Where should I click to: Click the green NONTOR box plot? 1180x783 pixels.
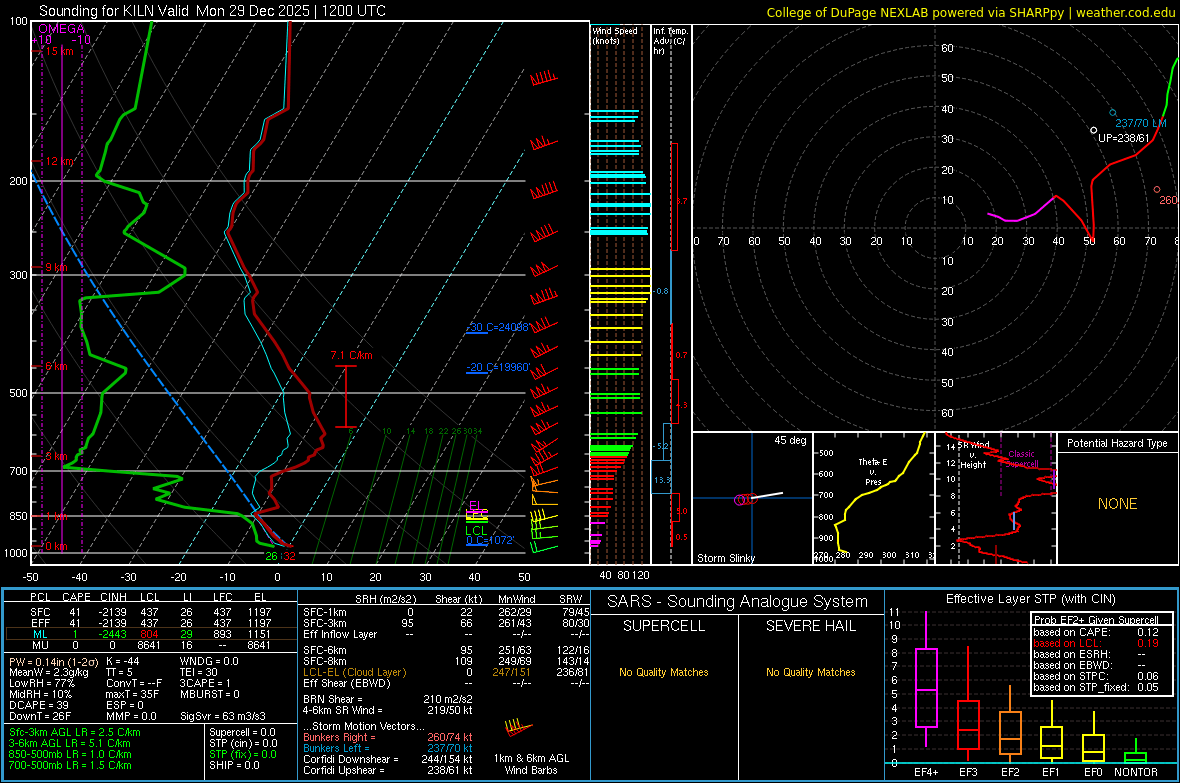(x=1136, y=753)
